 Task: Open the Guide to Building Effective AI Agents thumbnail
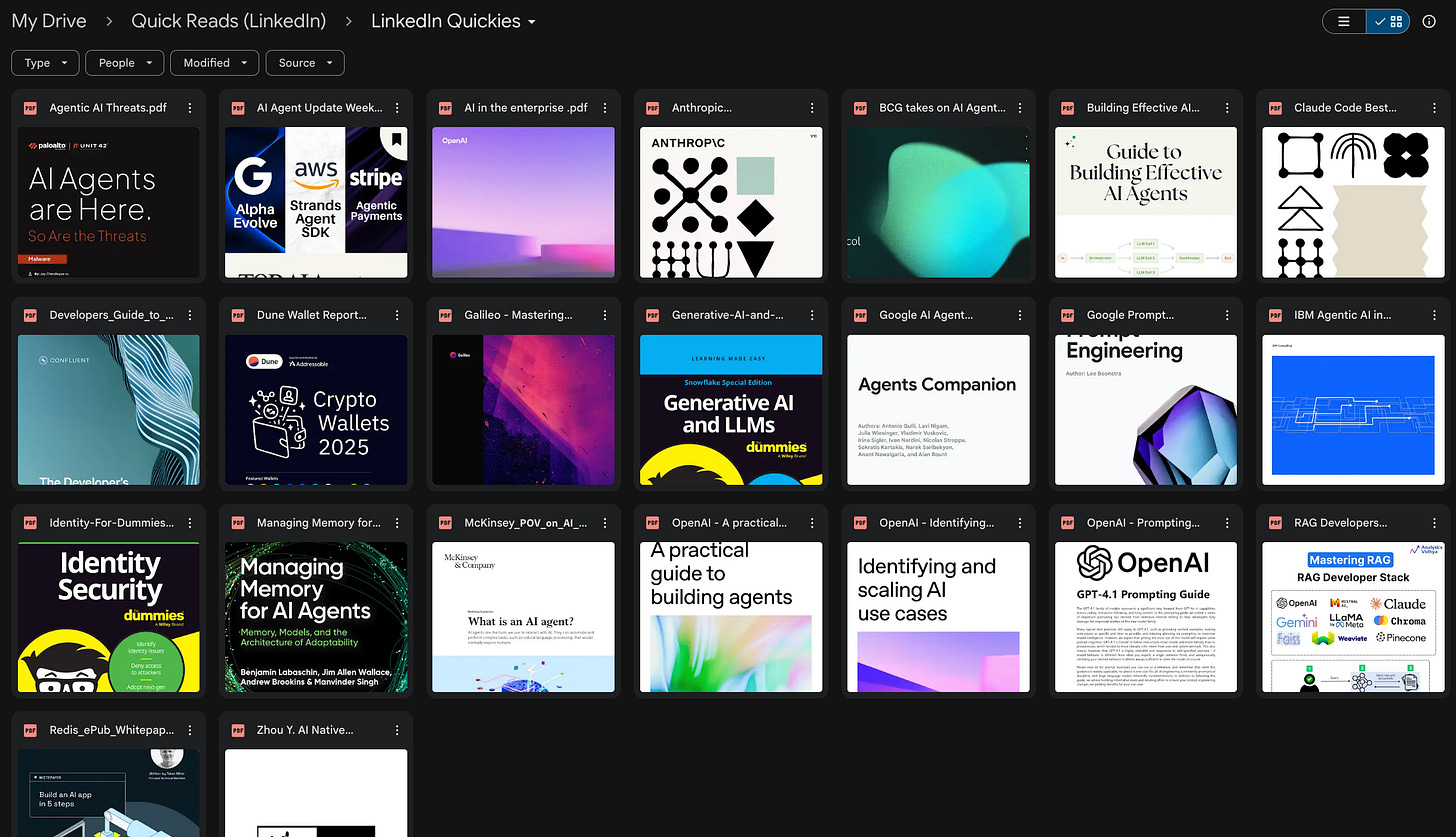[1146, 202]
